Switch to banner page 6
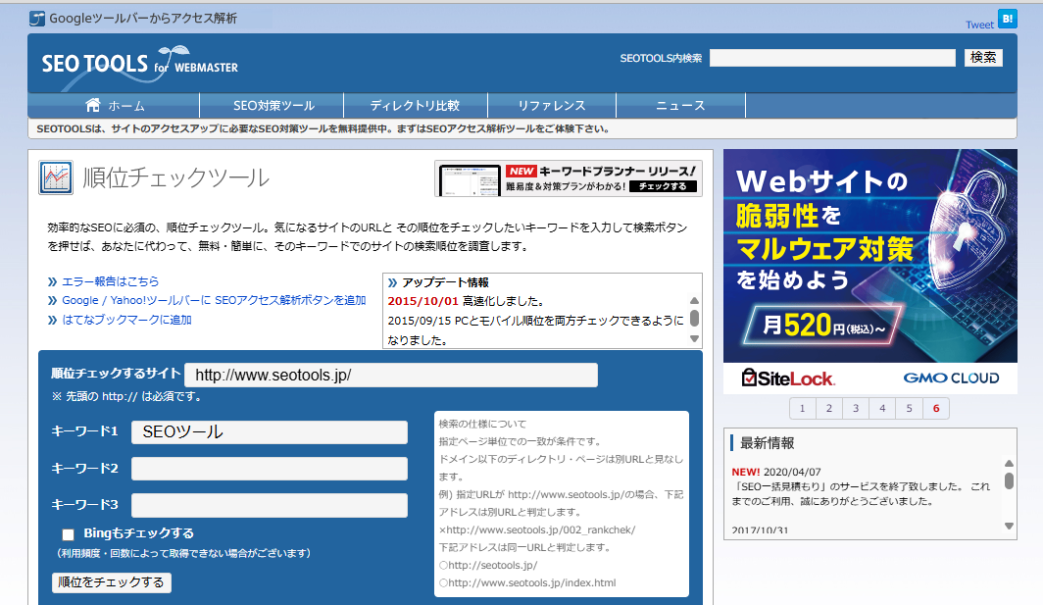1043x605 pixels. (935, 408)
